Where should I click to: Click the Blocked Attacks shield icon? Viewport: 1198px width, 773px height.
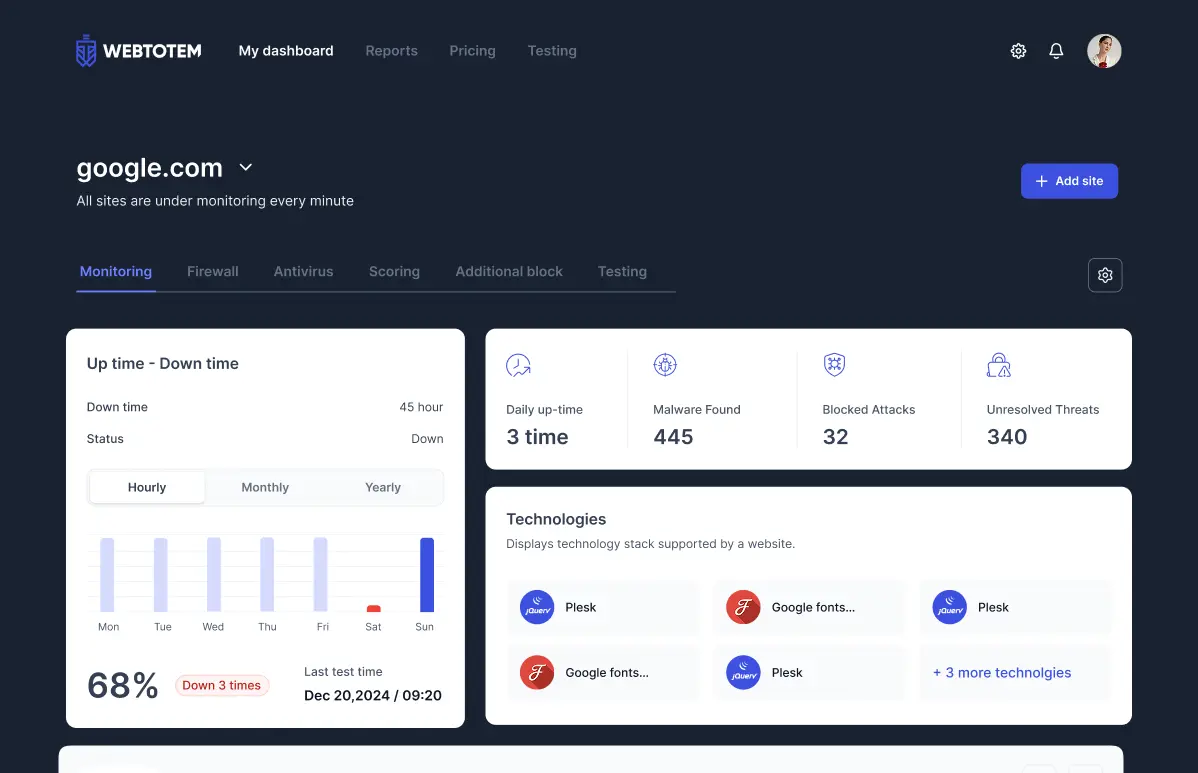click(x=834, y=365)
